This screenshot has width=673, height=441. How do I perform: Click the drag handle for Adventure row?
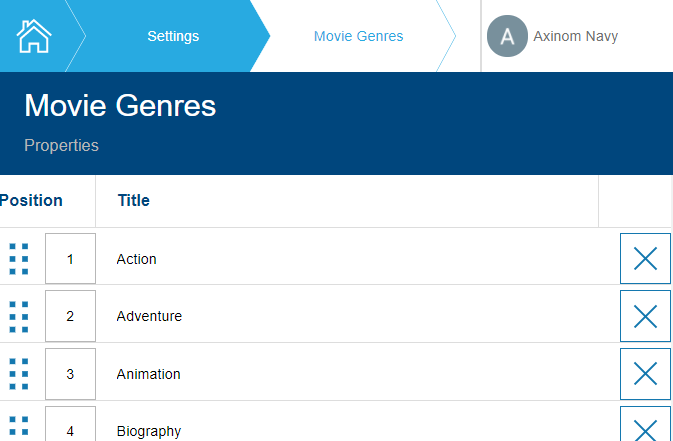pyautogui.click(x=19, y=316)
